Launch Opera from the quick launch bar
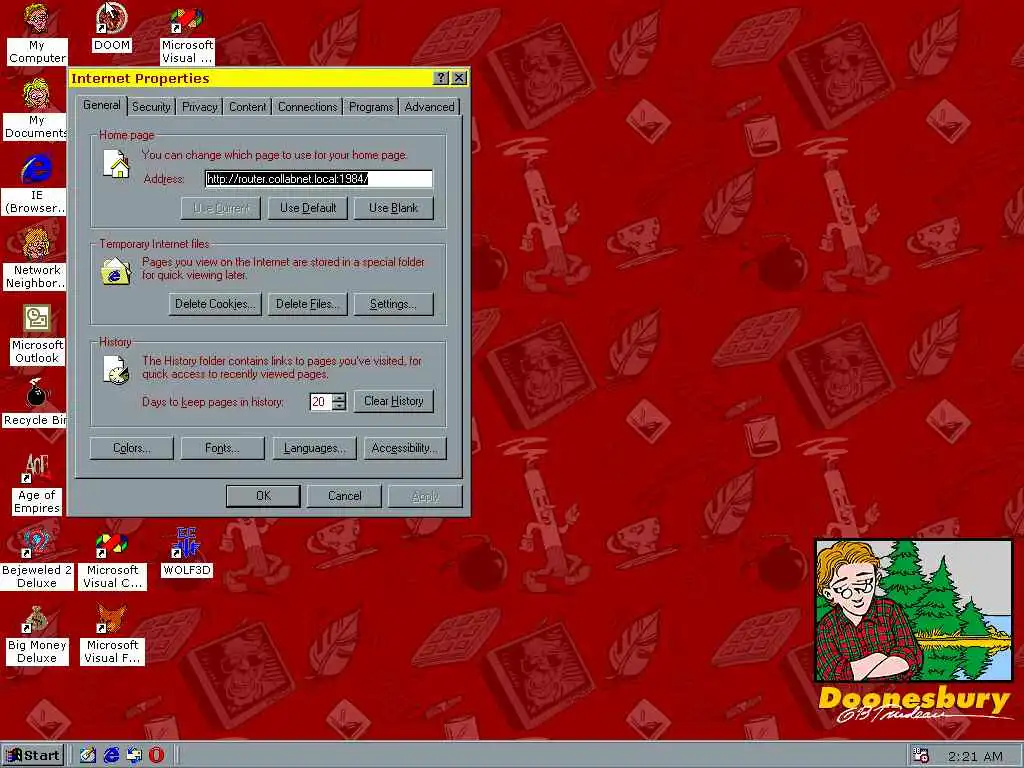Screen dimensions: 1024x768 click(157, 756)
